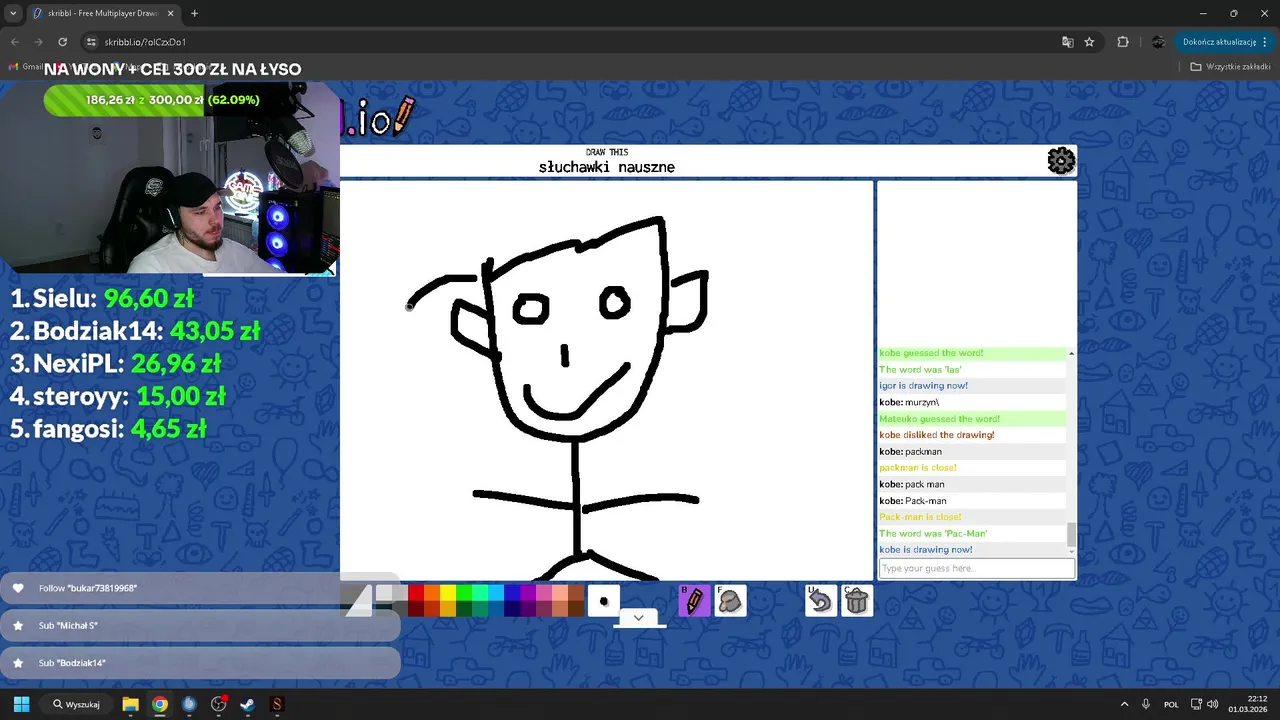Click the chat scrollbar thumb
Viewport: 1280px width, 720px height.
coord(1071,534)
